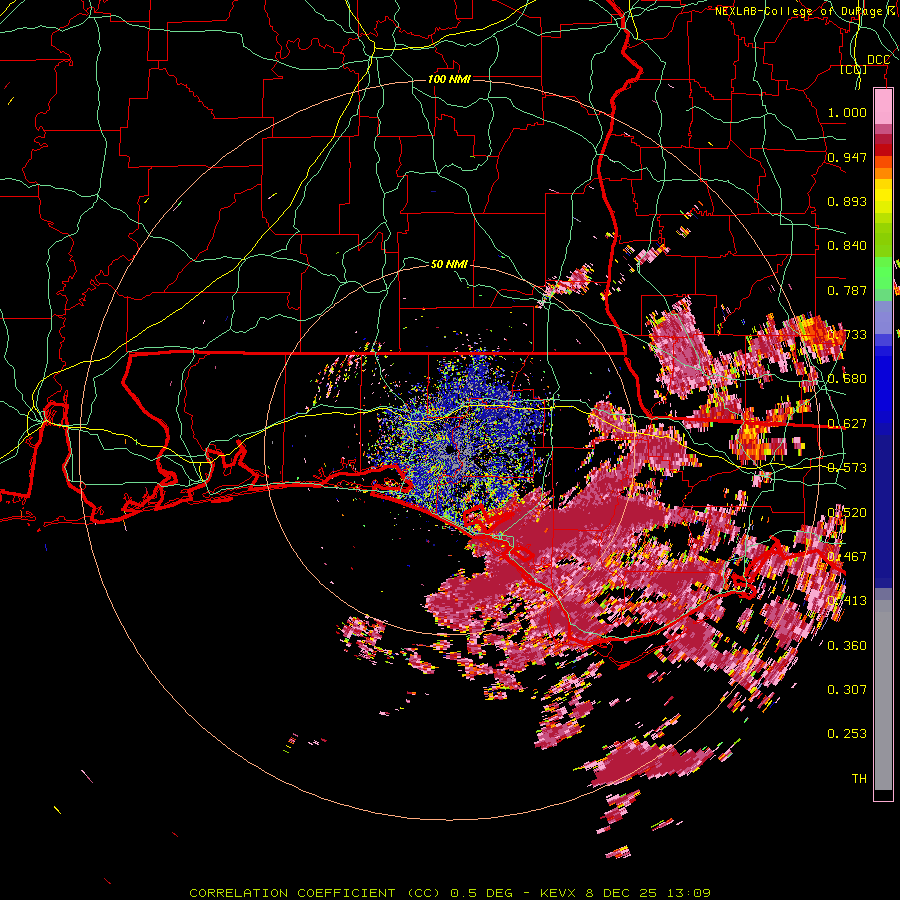Click the 0.520 scale value
The height and width of the screenshot is (900, 900).
(847, 513)
